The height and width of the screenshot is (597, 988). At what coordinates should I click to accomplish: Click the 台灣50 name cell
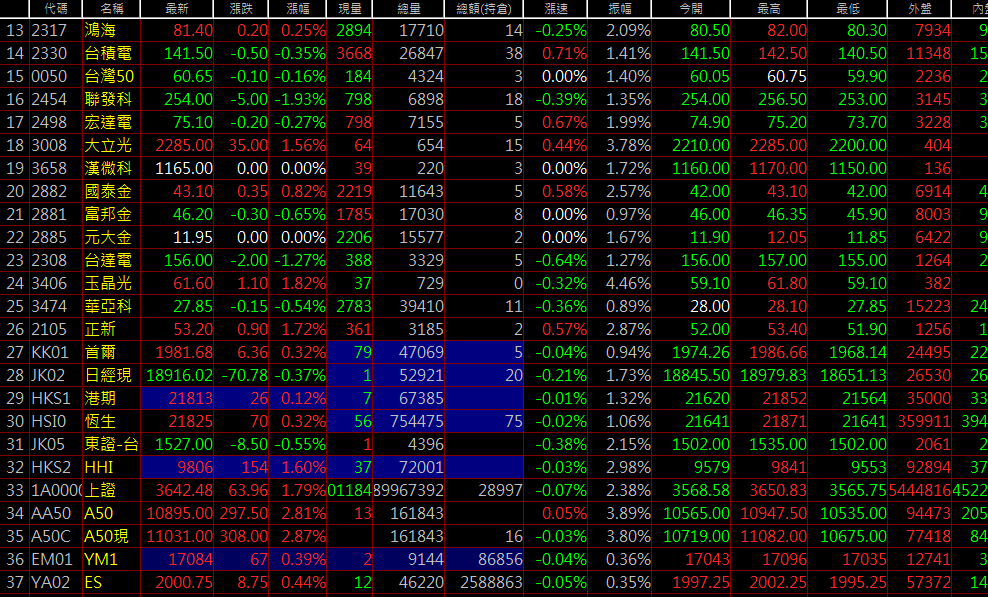coord(110,76)
